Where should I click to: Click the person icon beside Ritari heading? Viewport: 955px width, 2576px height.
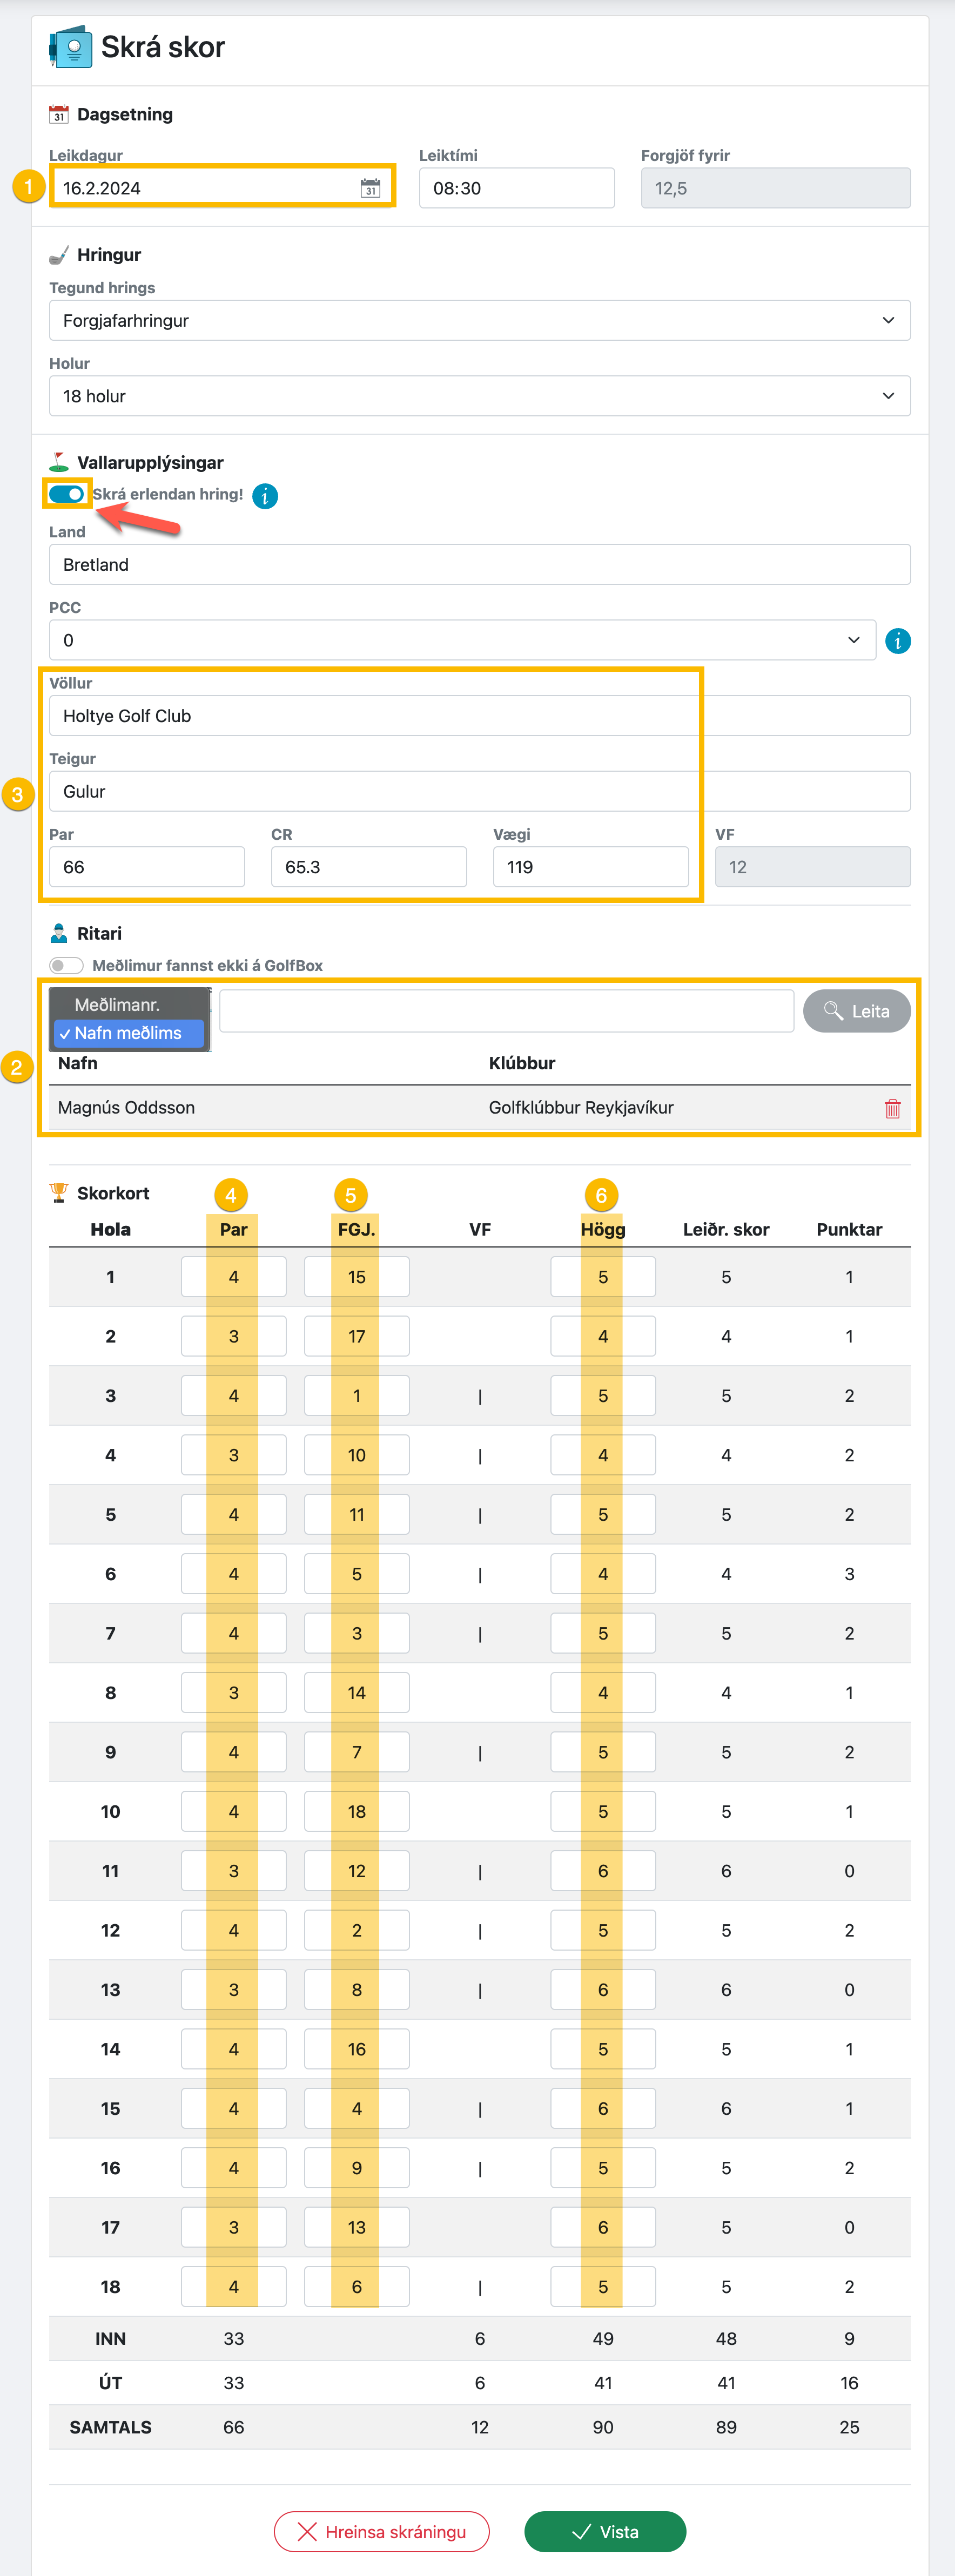[59, 933]
